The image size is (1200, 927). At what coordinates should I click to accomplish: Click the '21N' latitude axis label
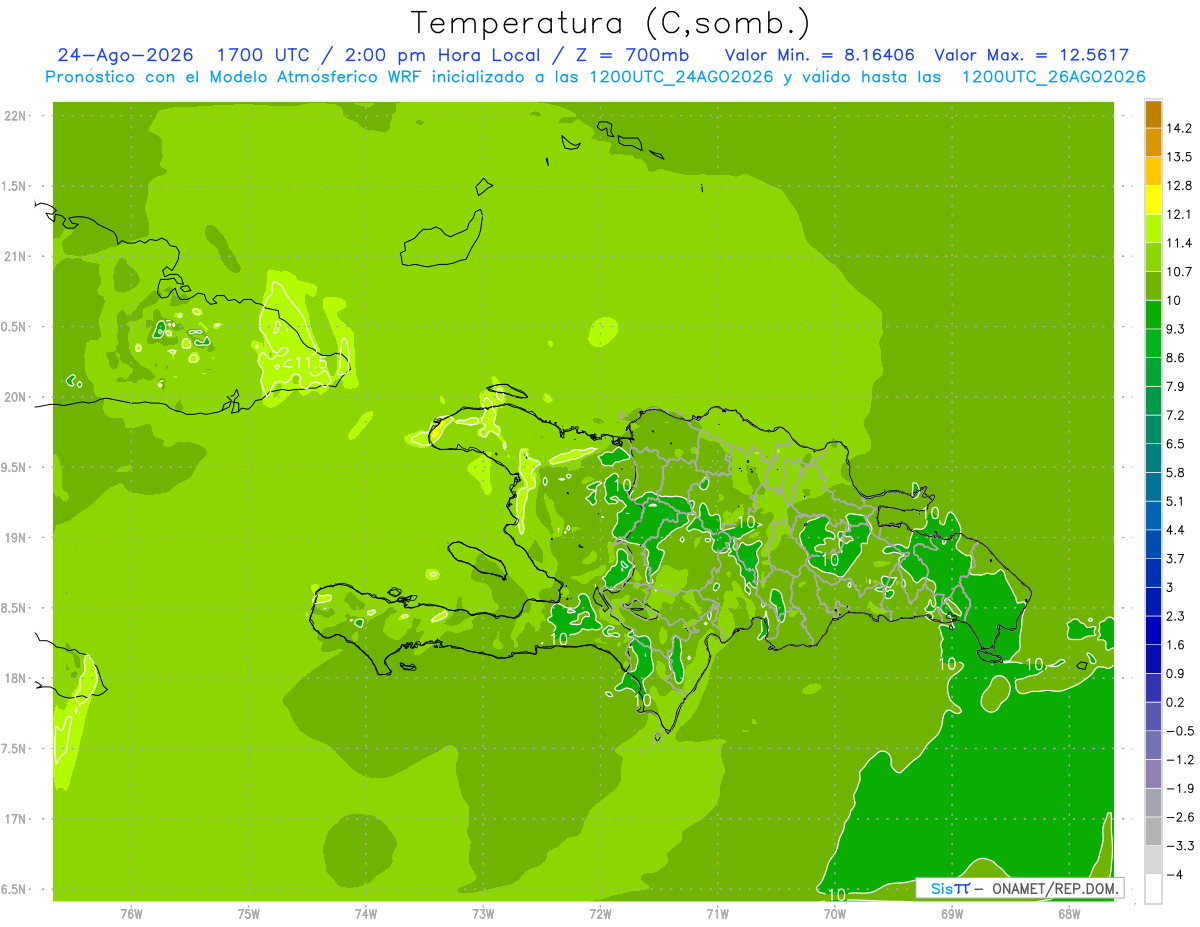click(16, 257)
